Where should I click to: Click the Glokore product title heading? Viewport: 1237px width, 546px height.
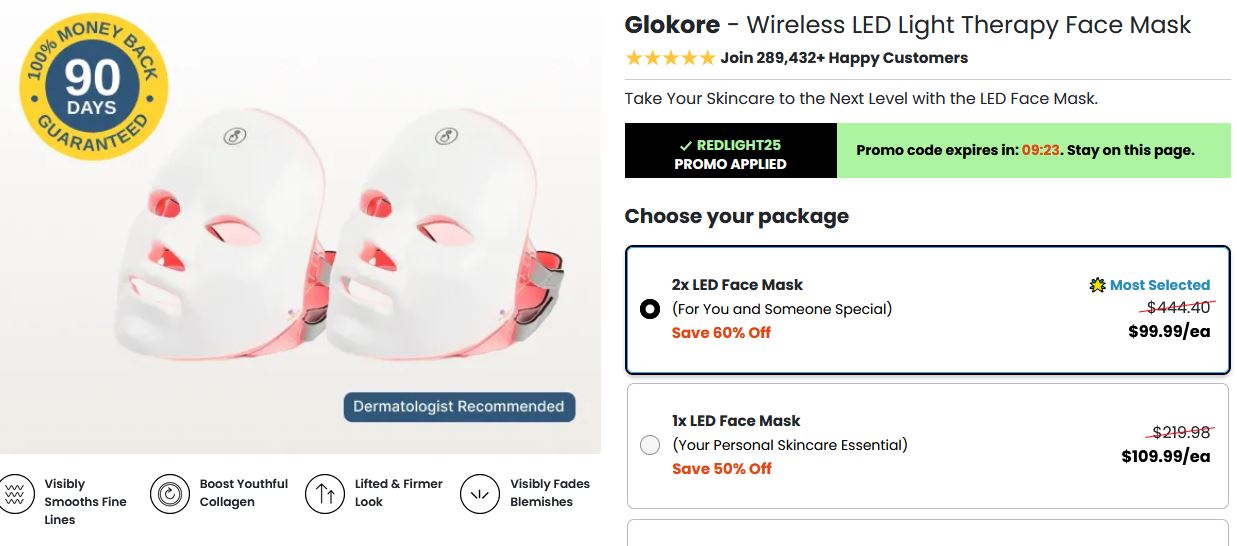pyautogui.click(x=907, y=25)
